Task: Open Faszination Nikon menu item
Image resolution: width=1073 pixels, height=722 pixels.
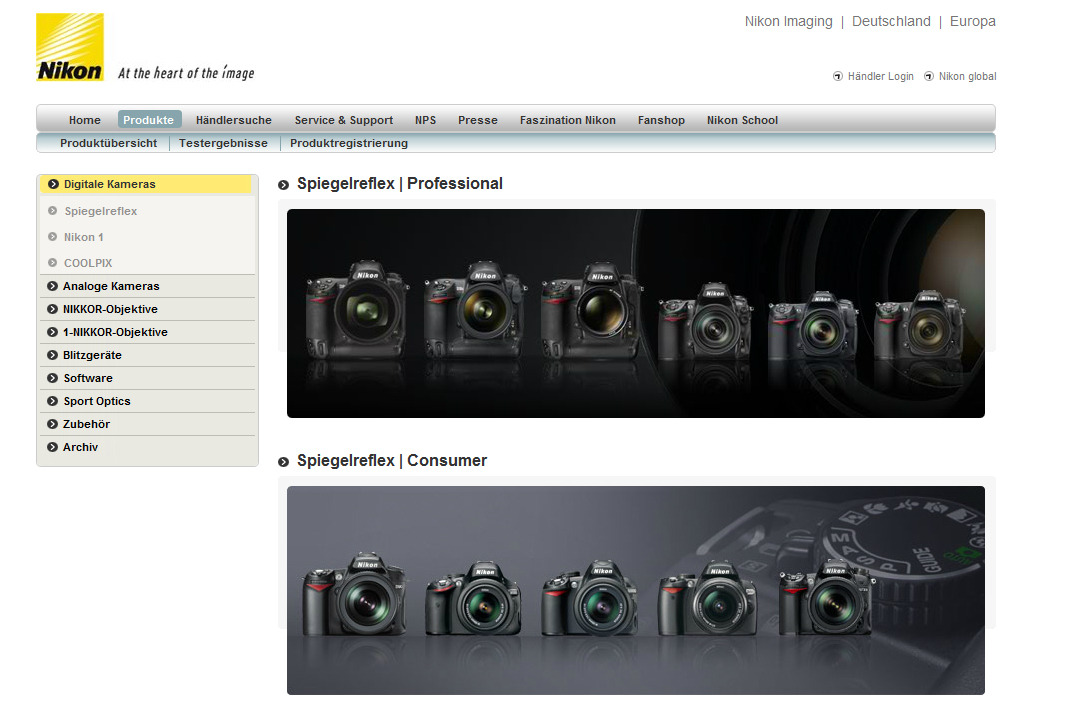Action: (567, 120)
